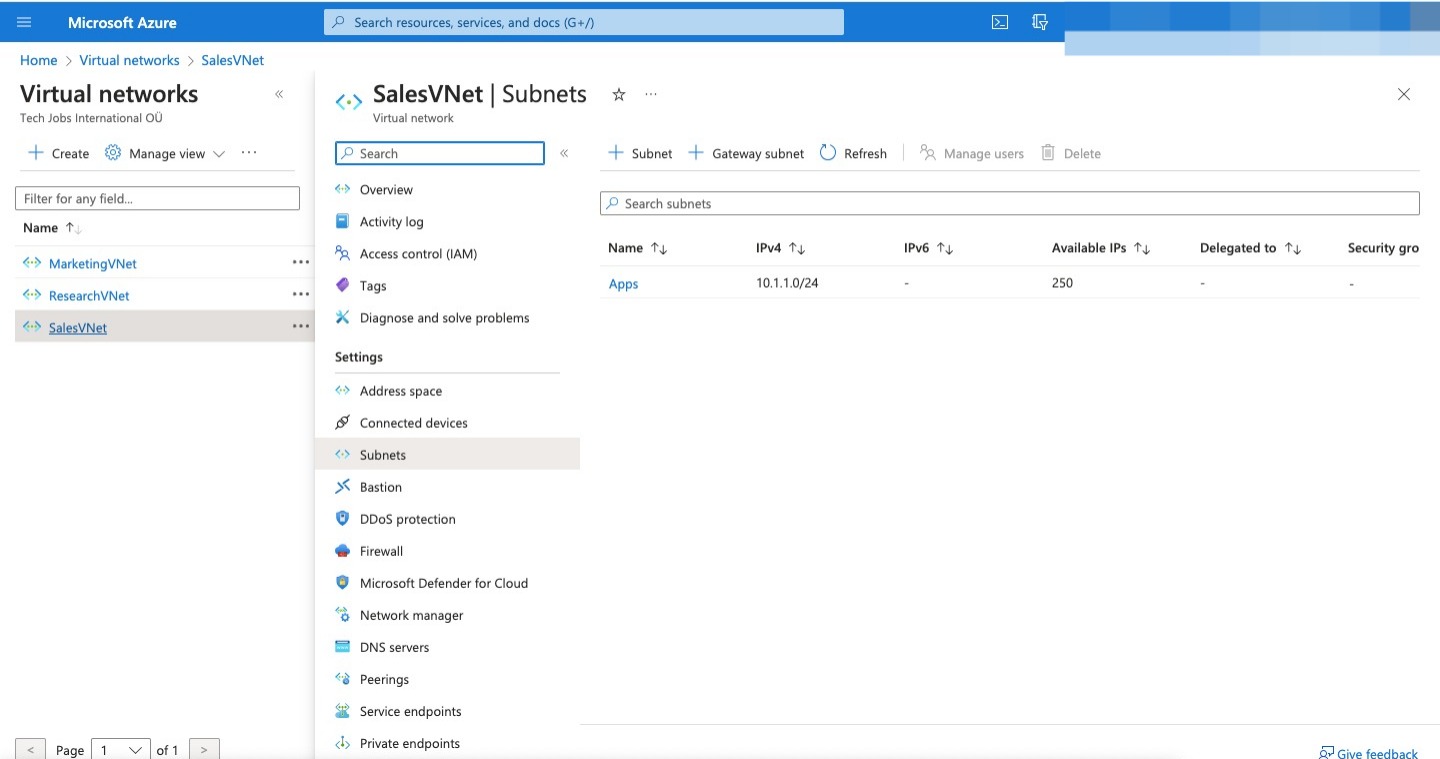Image resolution: width=1440 pixels, height=759 pixels.
Task: Click the Microsoft Defender for Cloud icon
Action: [x=343, y=583]
